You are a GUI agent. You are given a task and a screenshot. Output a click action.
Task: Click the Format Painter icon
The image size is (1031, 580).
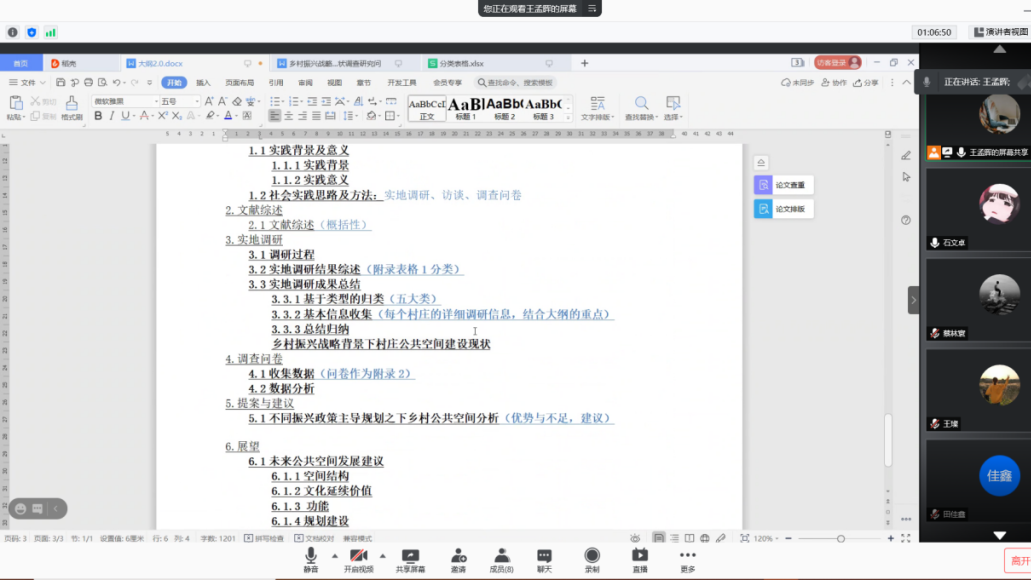click(x=71, y=108)
